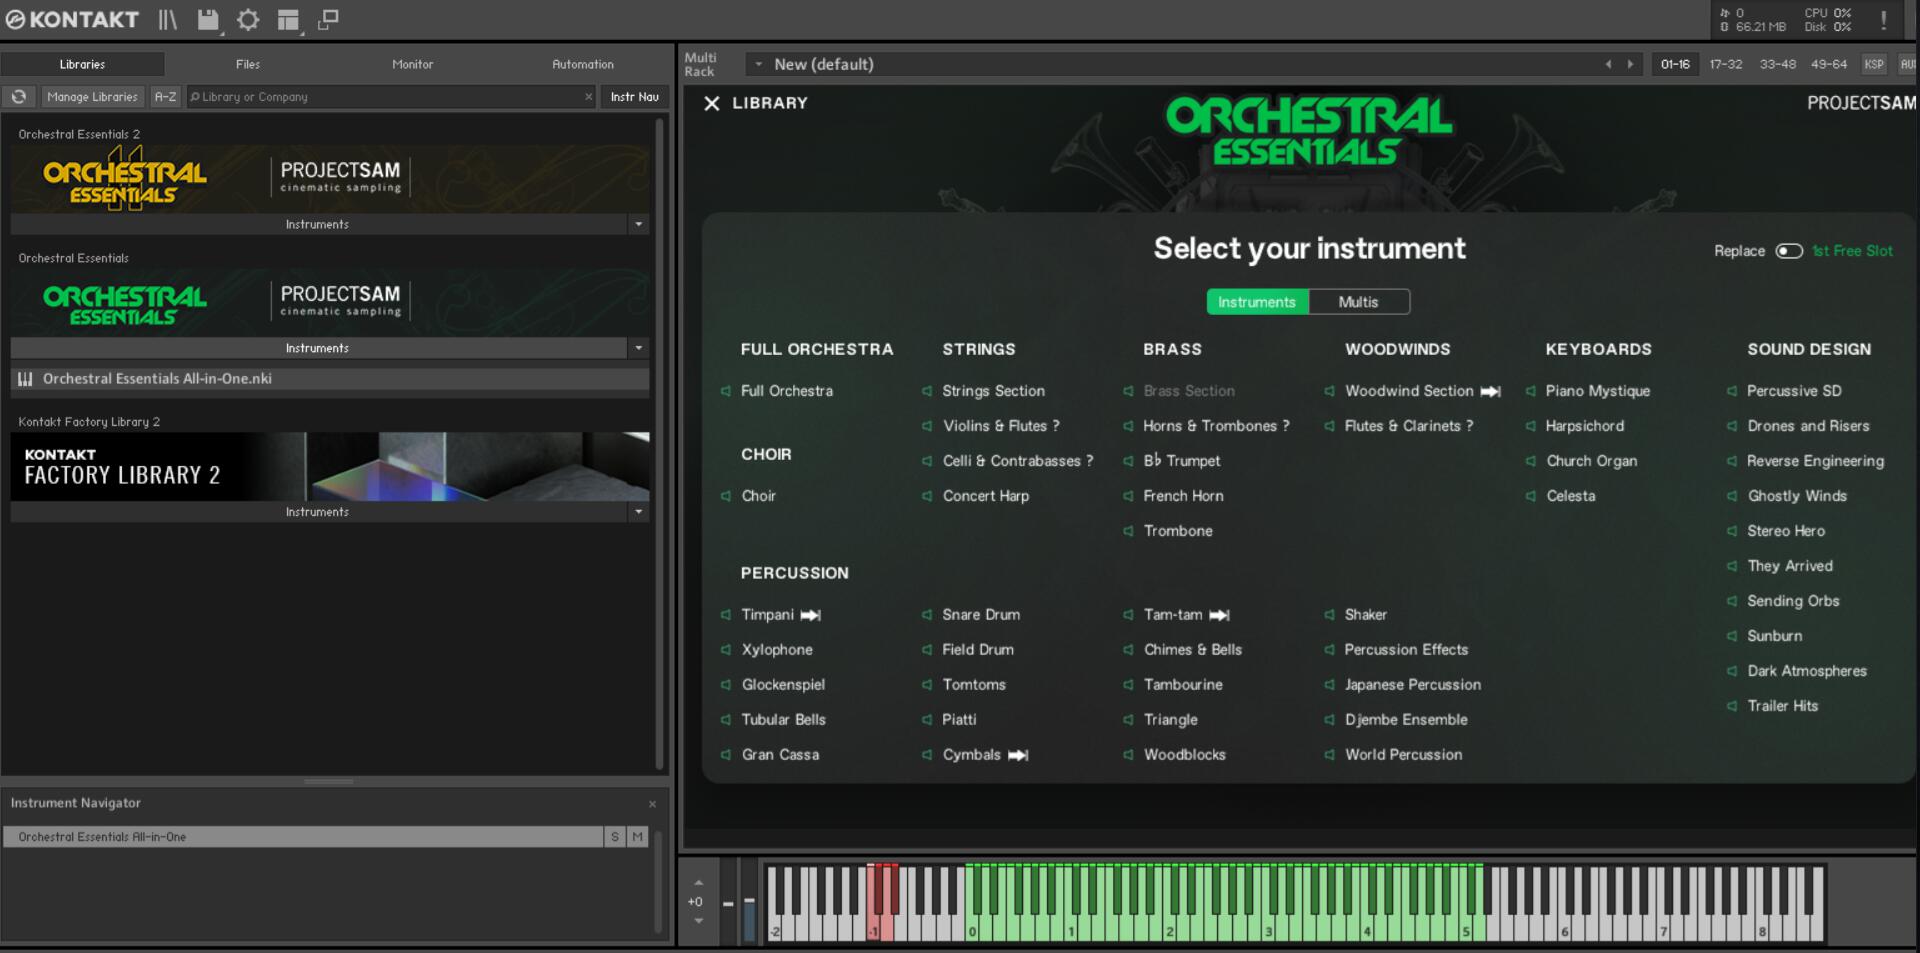Load the Japanese Percussion instrument
Viewport: 1920px width, 953px height.
pos(1413,685)
